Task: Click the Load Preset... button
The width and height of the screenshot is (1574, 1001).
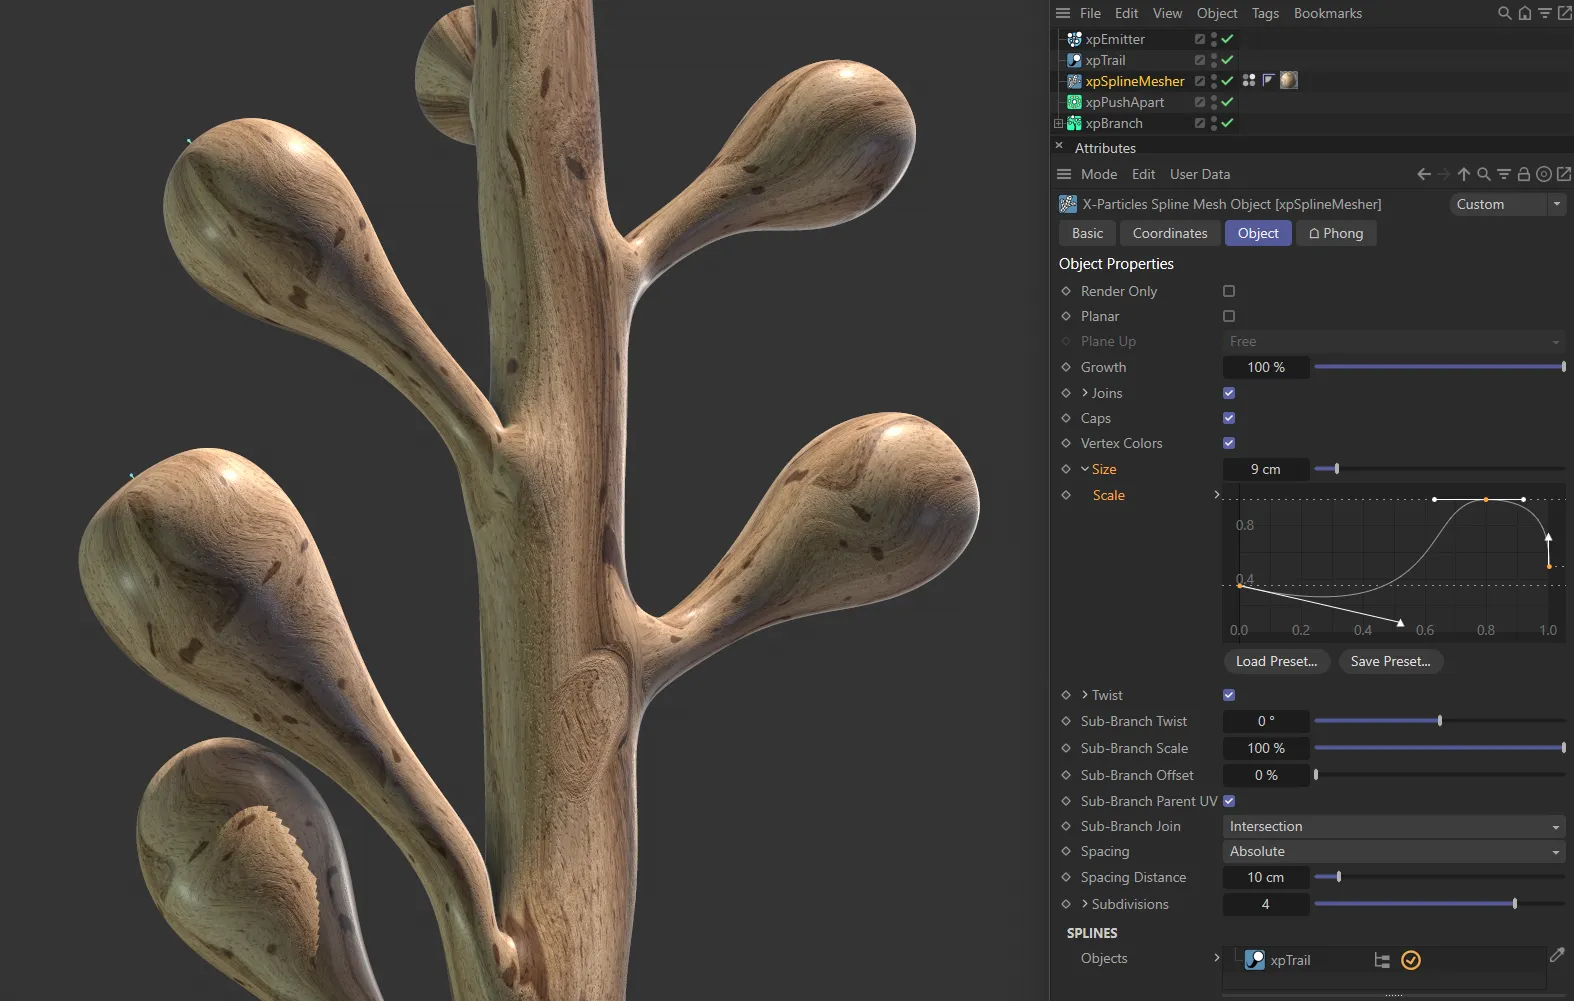Action: pyautogui.click(x=1276, y=661)
